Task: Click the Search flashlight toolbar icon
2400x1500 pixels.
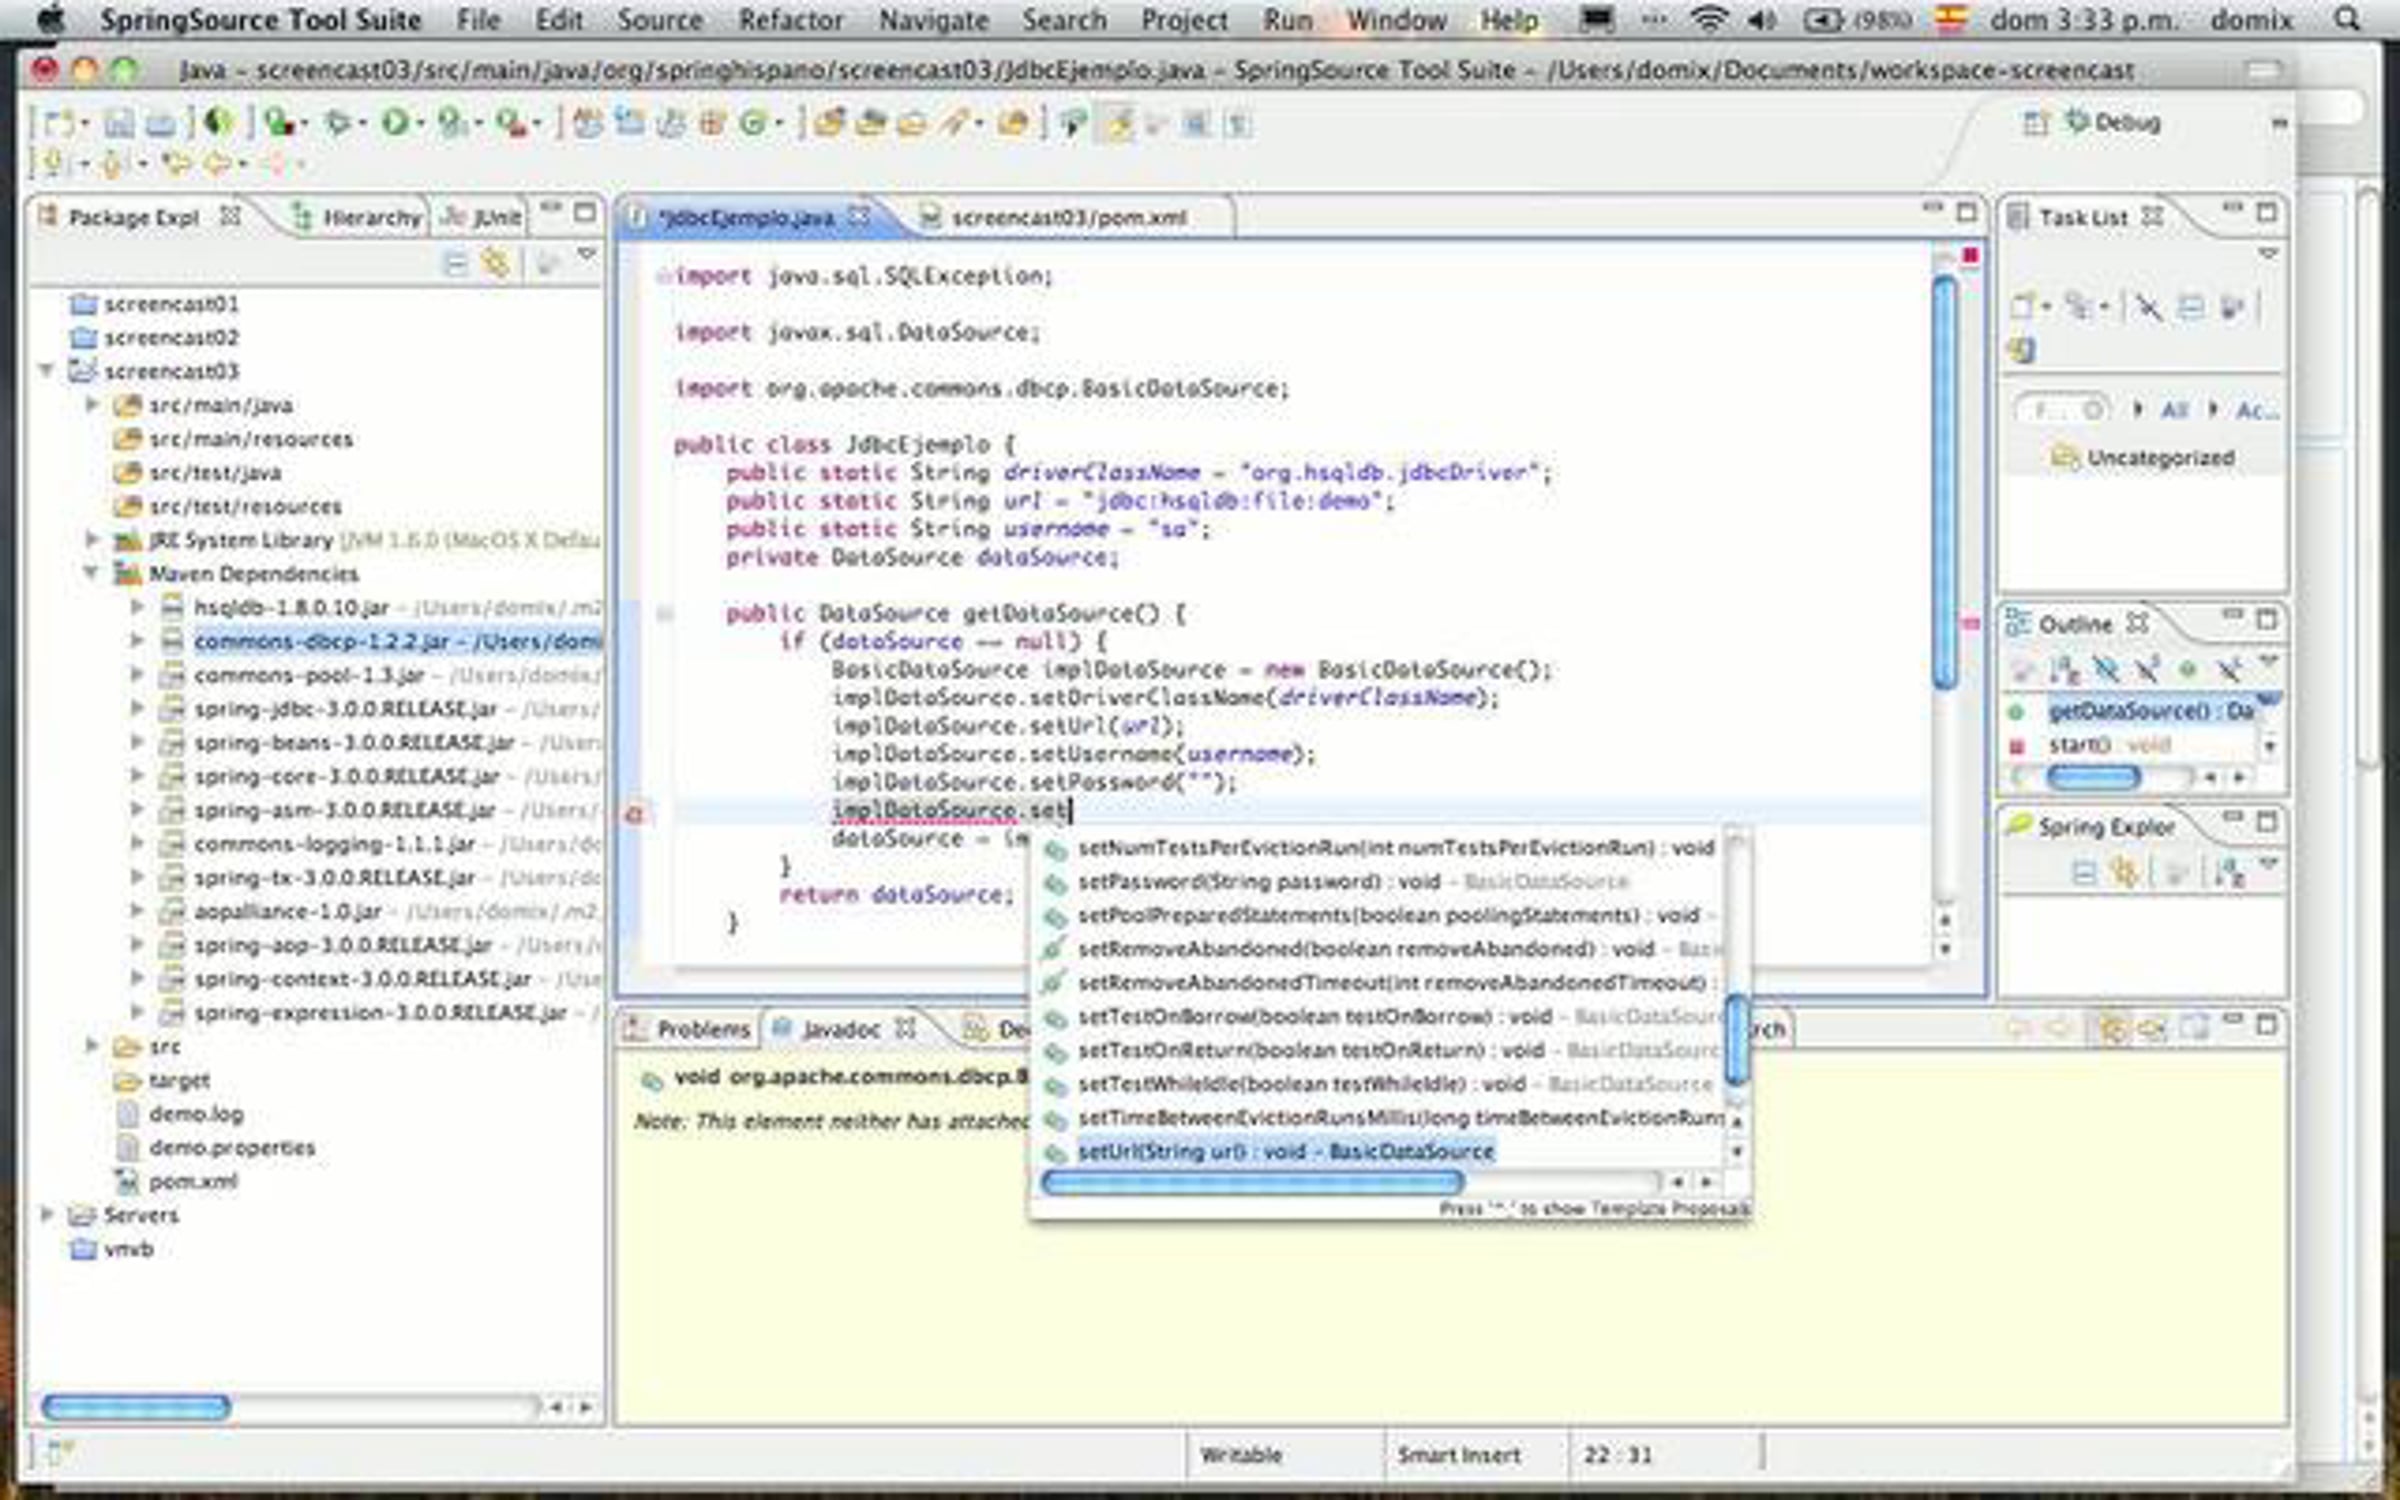Action: coord(955,123)
